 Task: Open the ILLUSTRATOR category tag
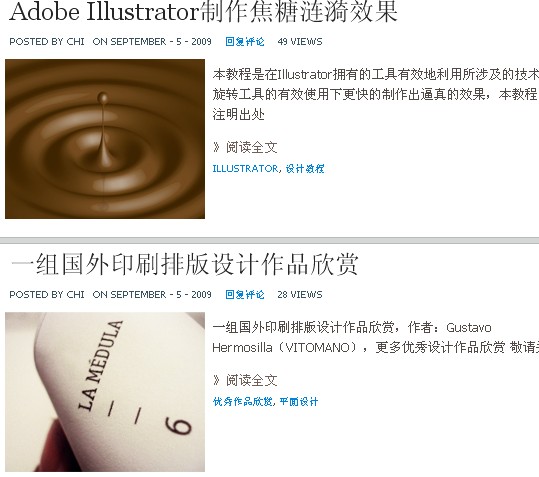click(x=245, y=169)
